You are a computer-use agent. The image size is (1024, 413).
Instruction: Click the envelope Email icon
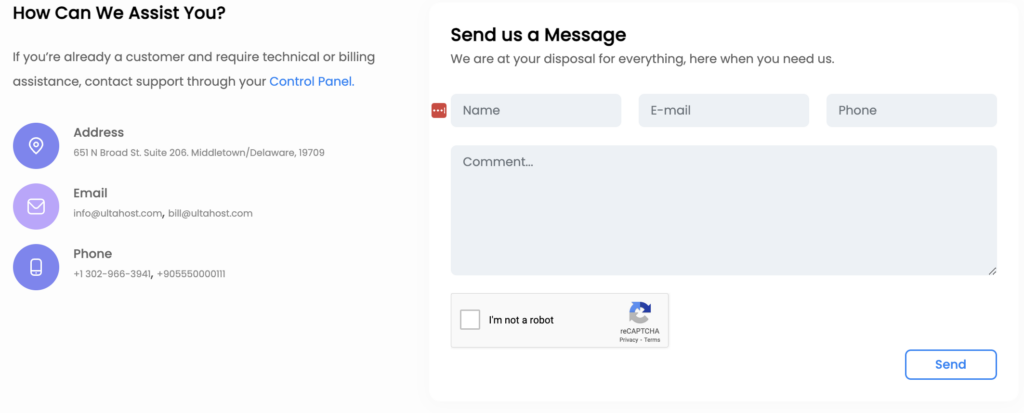[x=36, y=206]
